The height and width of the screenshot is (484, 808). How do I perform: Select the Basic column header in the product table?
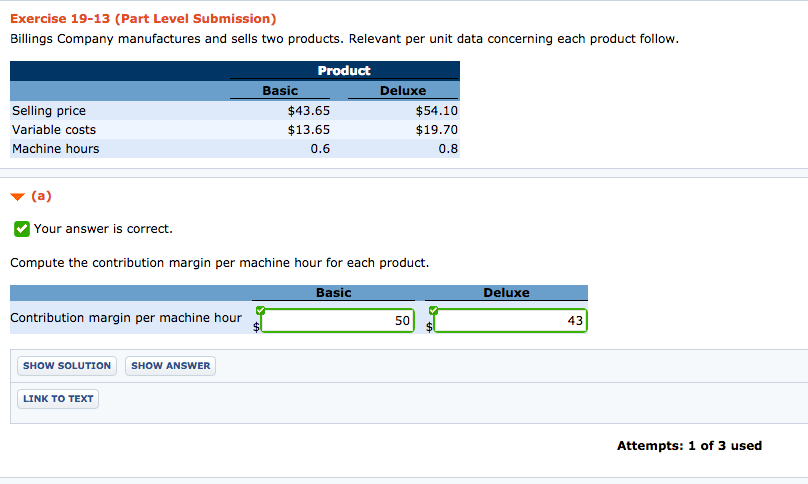click(280, 91)
